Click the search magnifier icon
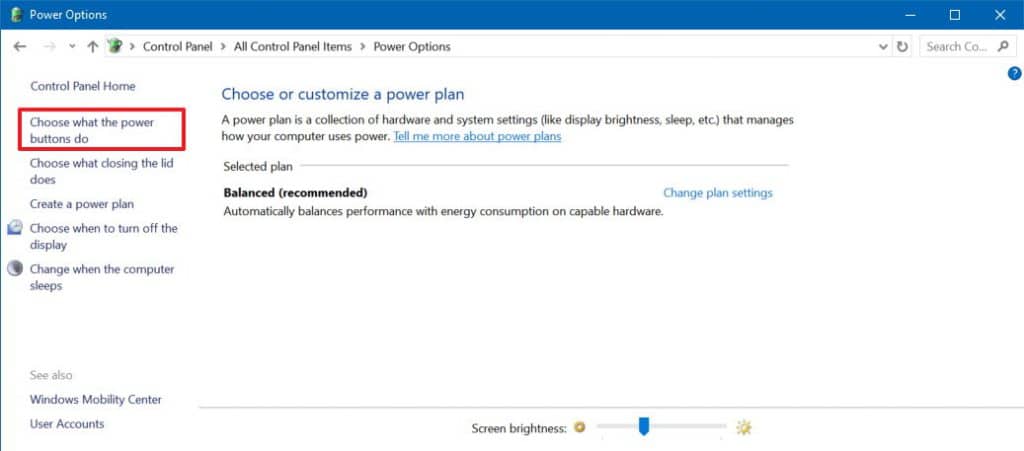This screenshot has width=1024, height=451. pos(1003,47)
